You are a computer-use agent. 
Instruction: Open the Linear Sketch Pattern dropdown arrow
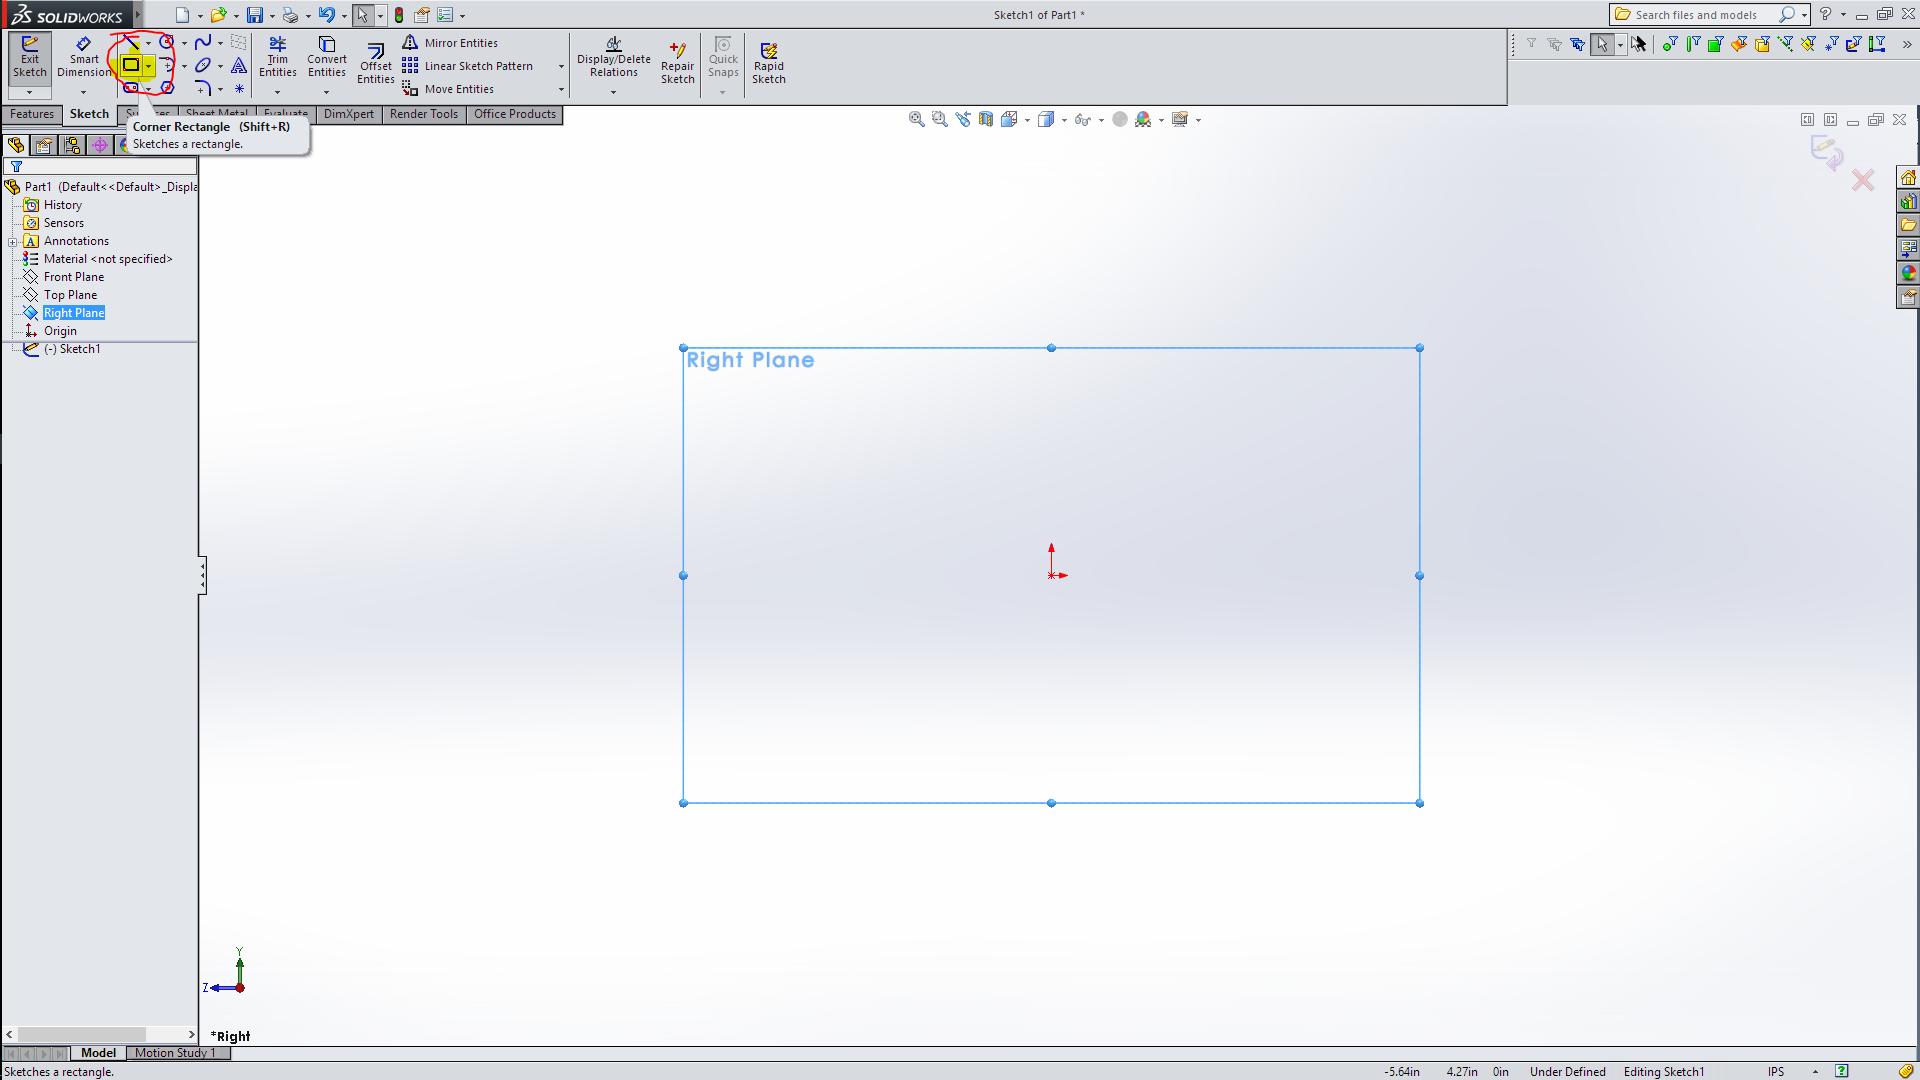click(x=561, y=66)
